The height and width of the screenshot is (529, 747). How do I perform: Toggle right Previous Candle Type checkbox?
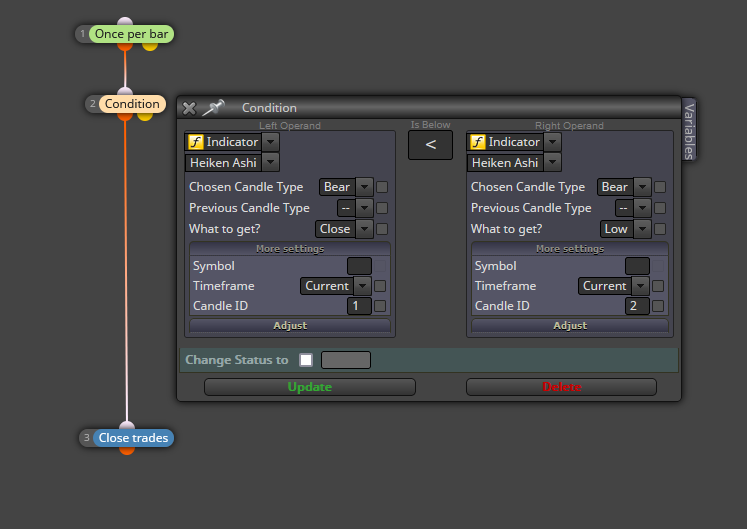[x=660, y=208]
